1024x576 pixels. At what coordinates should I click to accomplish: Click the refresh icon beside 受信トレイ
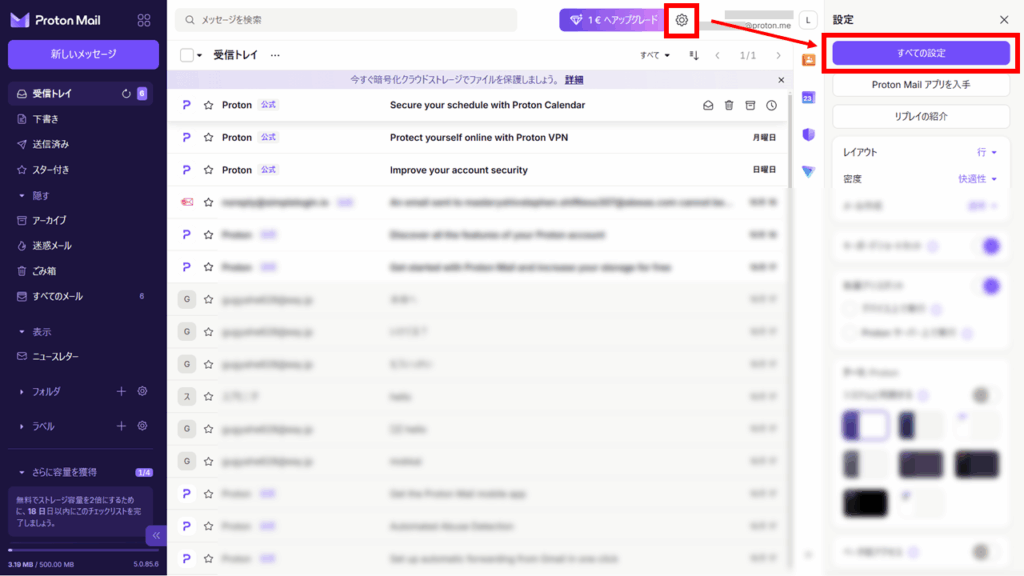[126, 94]
